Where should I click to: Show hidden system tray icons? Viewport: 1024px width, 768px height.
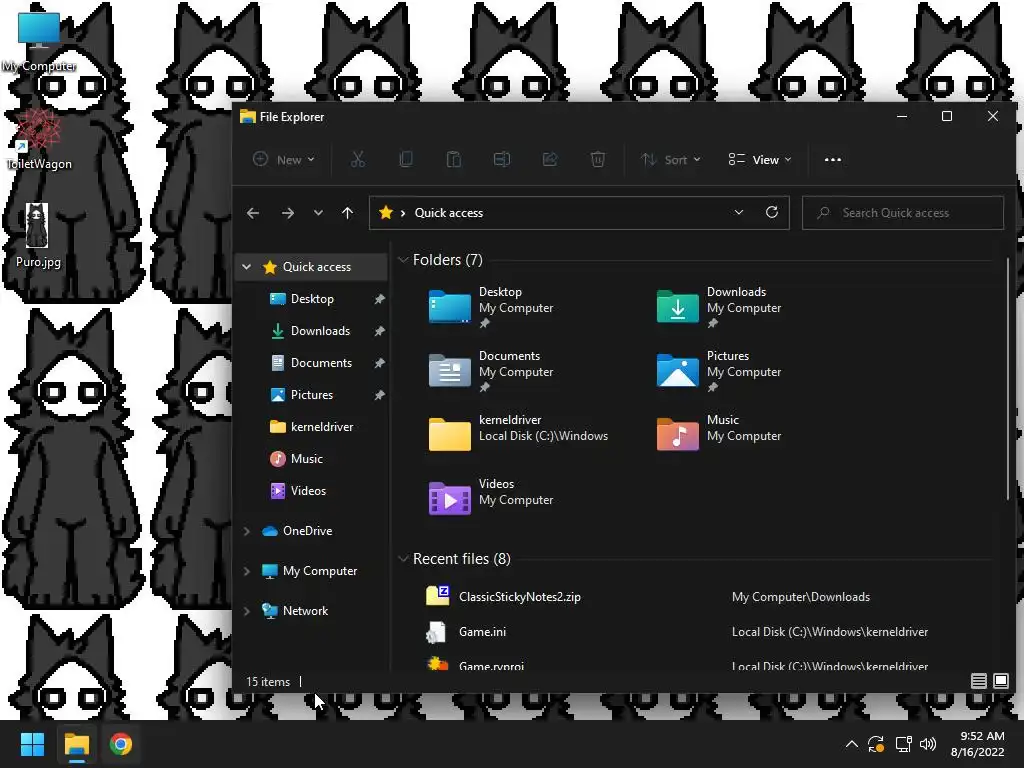point(852,744)
